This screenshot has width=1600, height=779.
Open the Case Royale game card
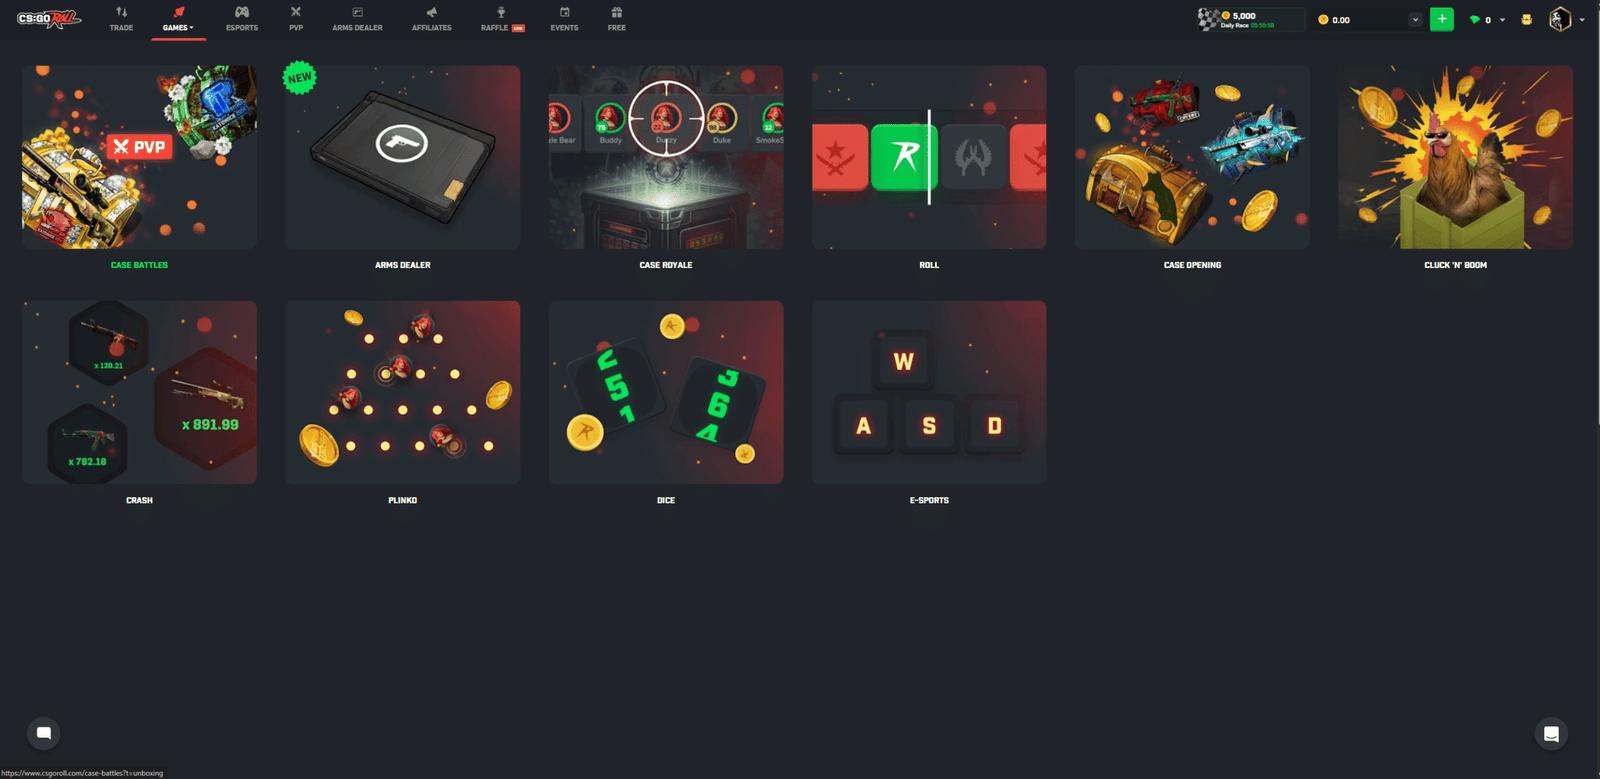[x=666, y=157]
